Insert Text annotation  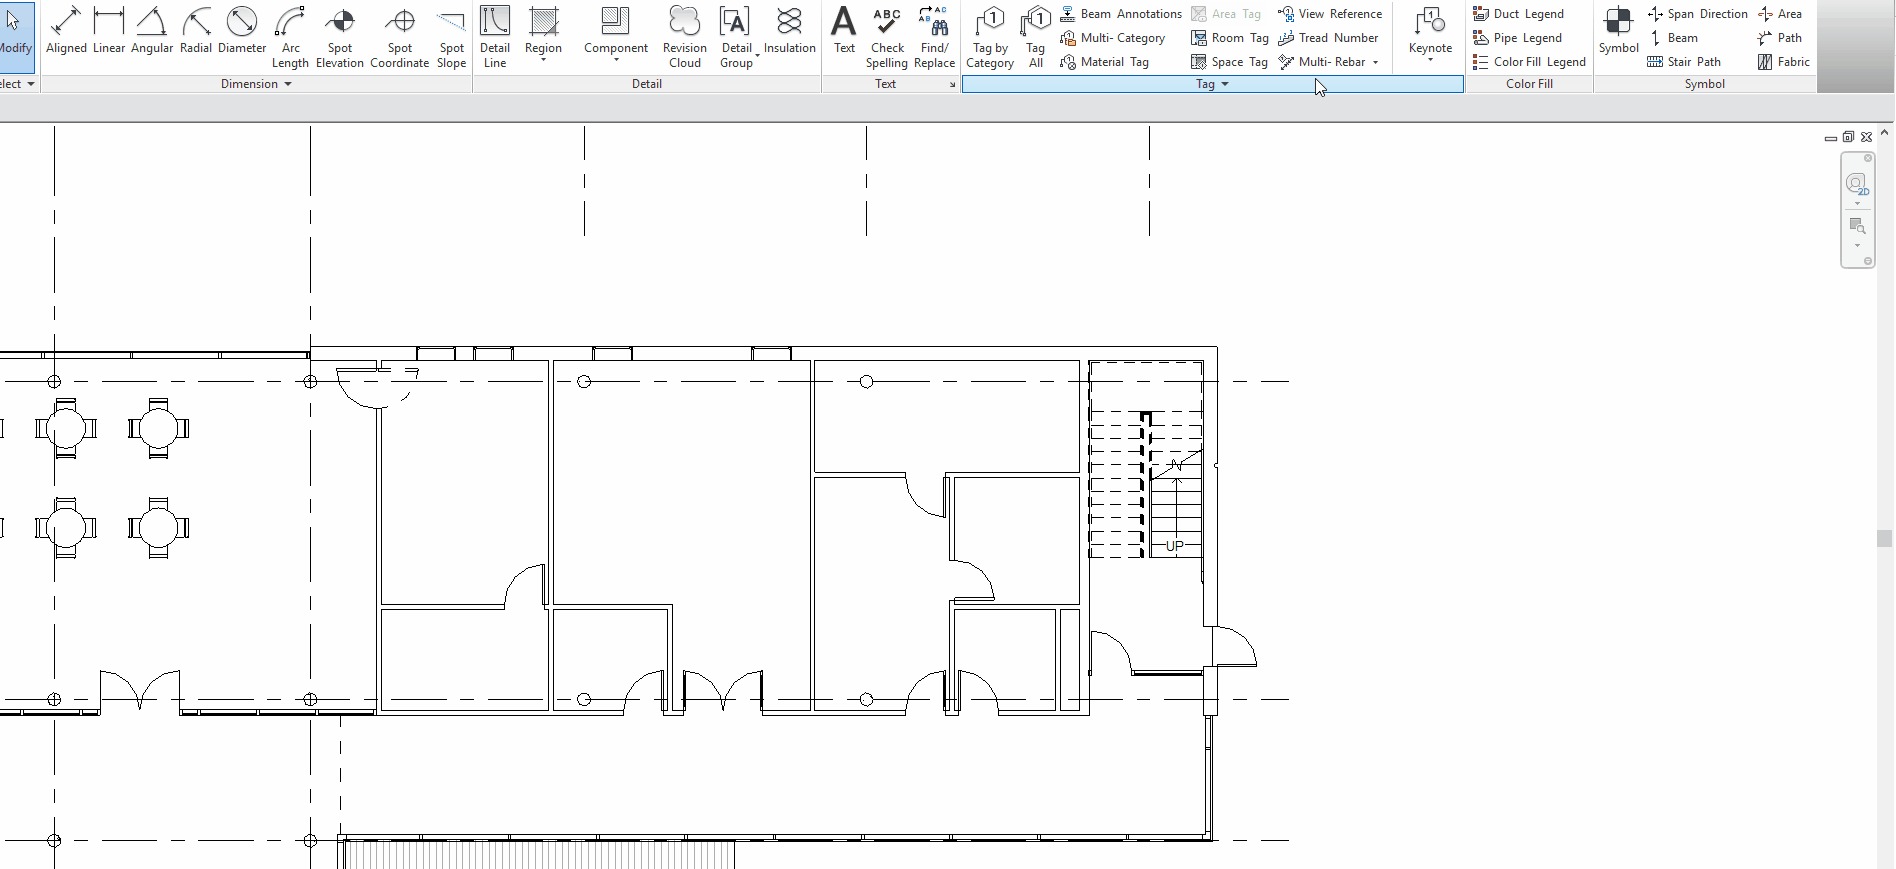point(845,30)
